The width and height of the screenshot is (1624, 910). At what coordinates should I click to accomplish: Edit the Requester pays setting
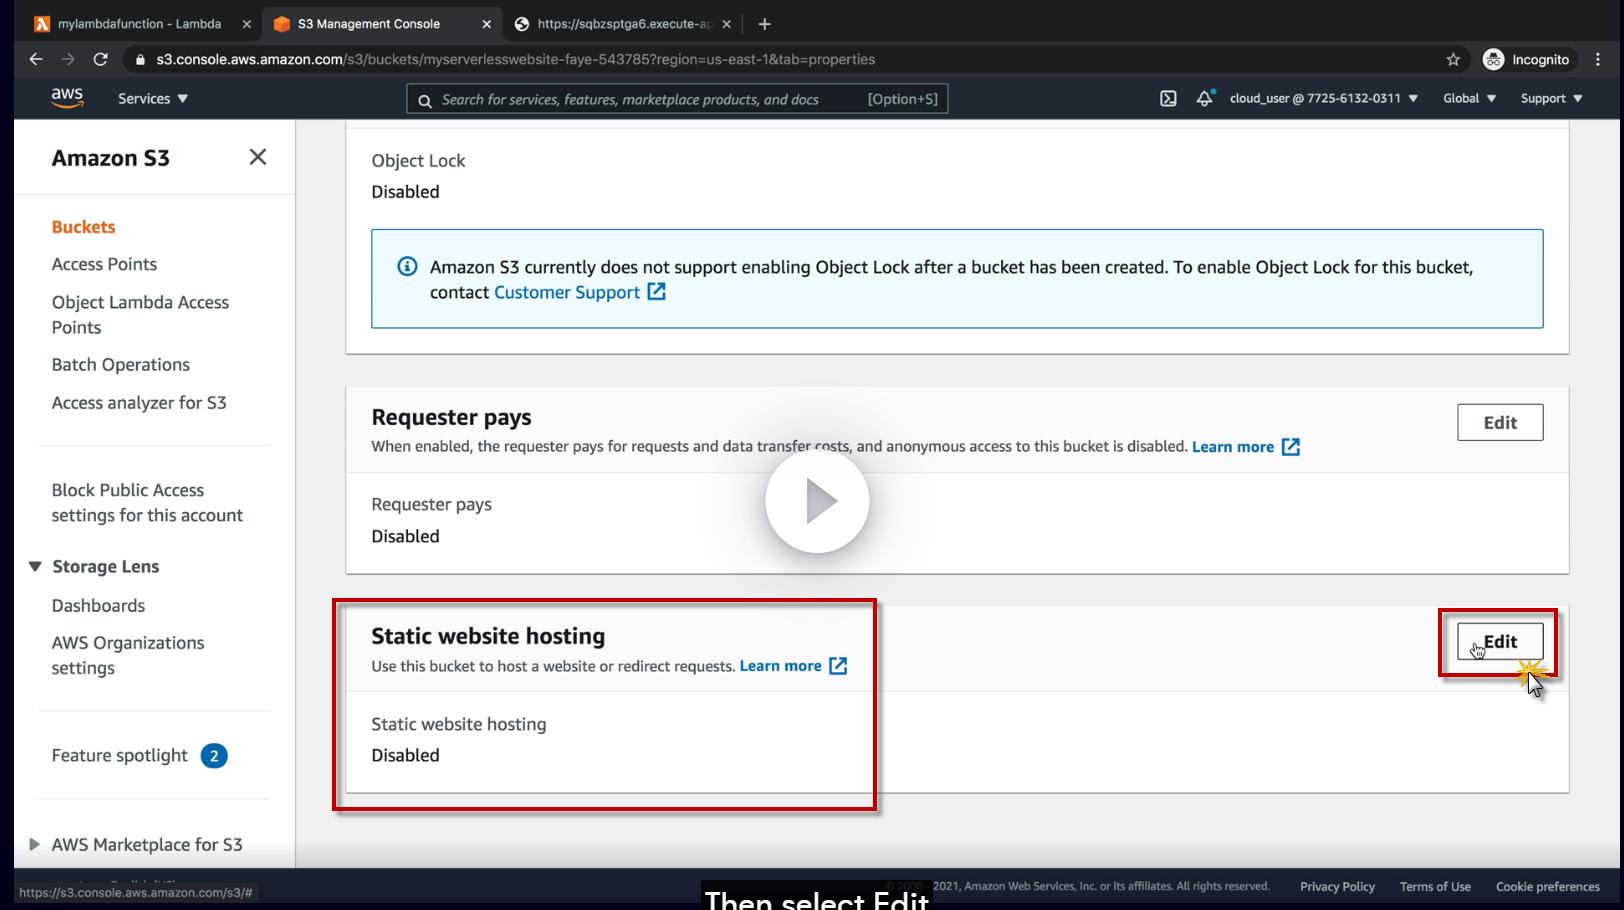click(1500, 423)
